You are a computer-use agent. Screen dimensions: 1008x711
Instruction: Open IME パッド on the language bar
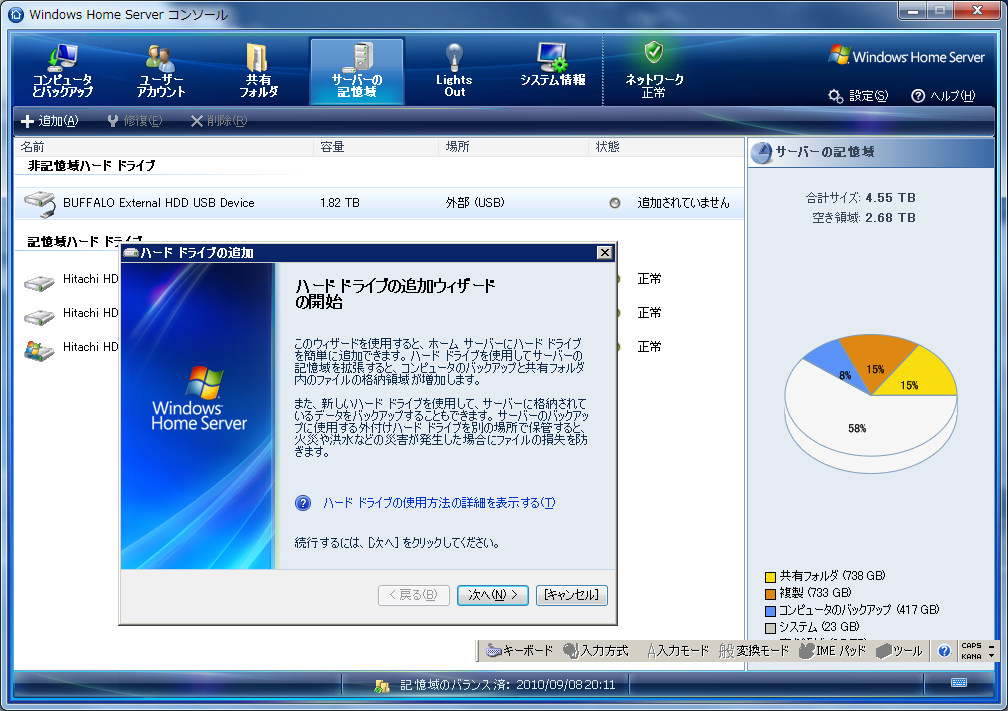coord(832,651)
